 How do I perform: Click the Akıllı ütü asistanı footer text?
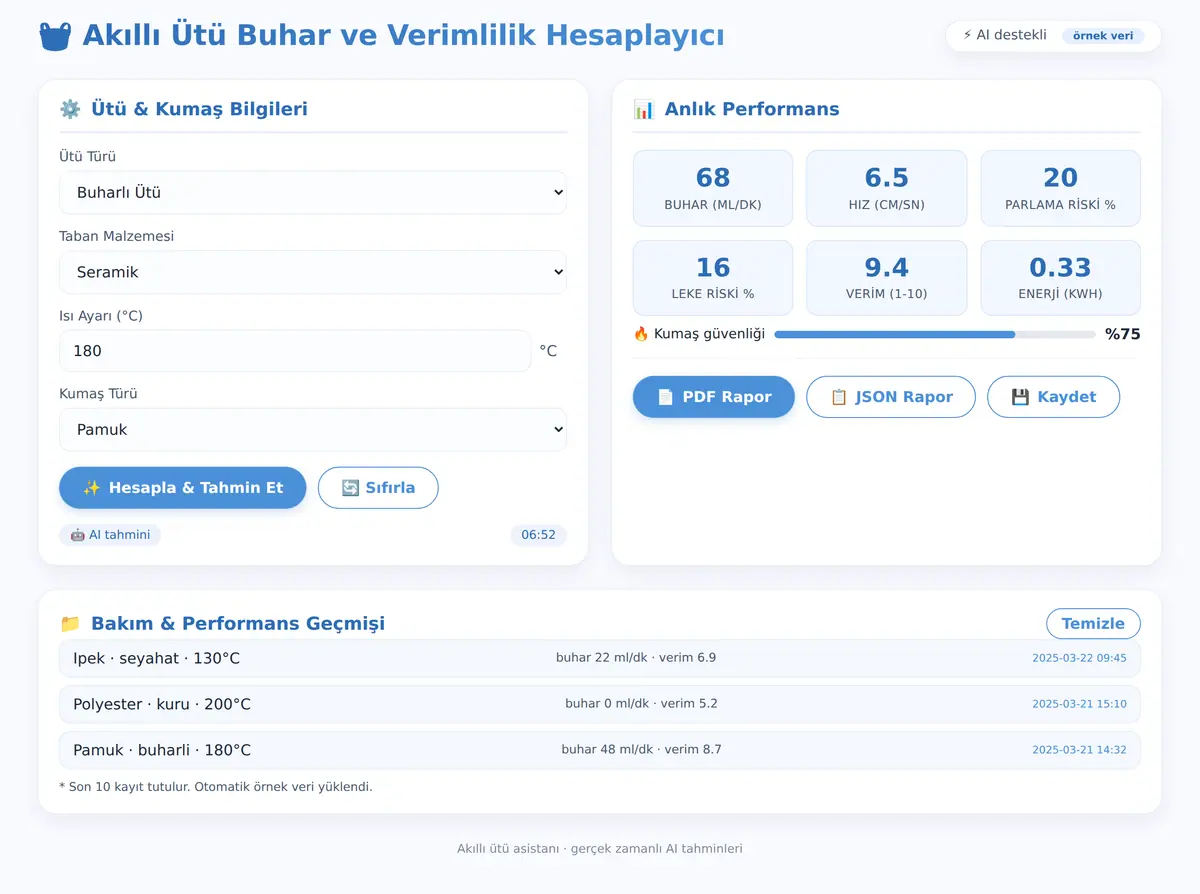pos(600,849)
